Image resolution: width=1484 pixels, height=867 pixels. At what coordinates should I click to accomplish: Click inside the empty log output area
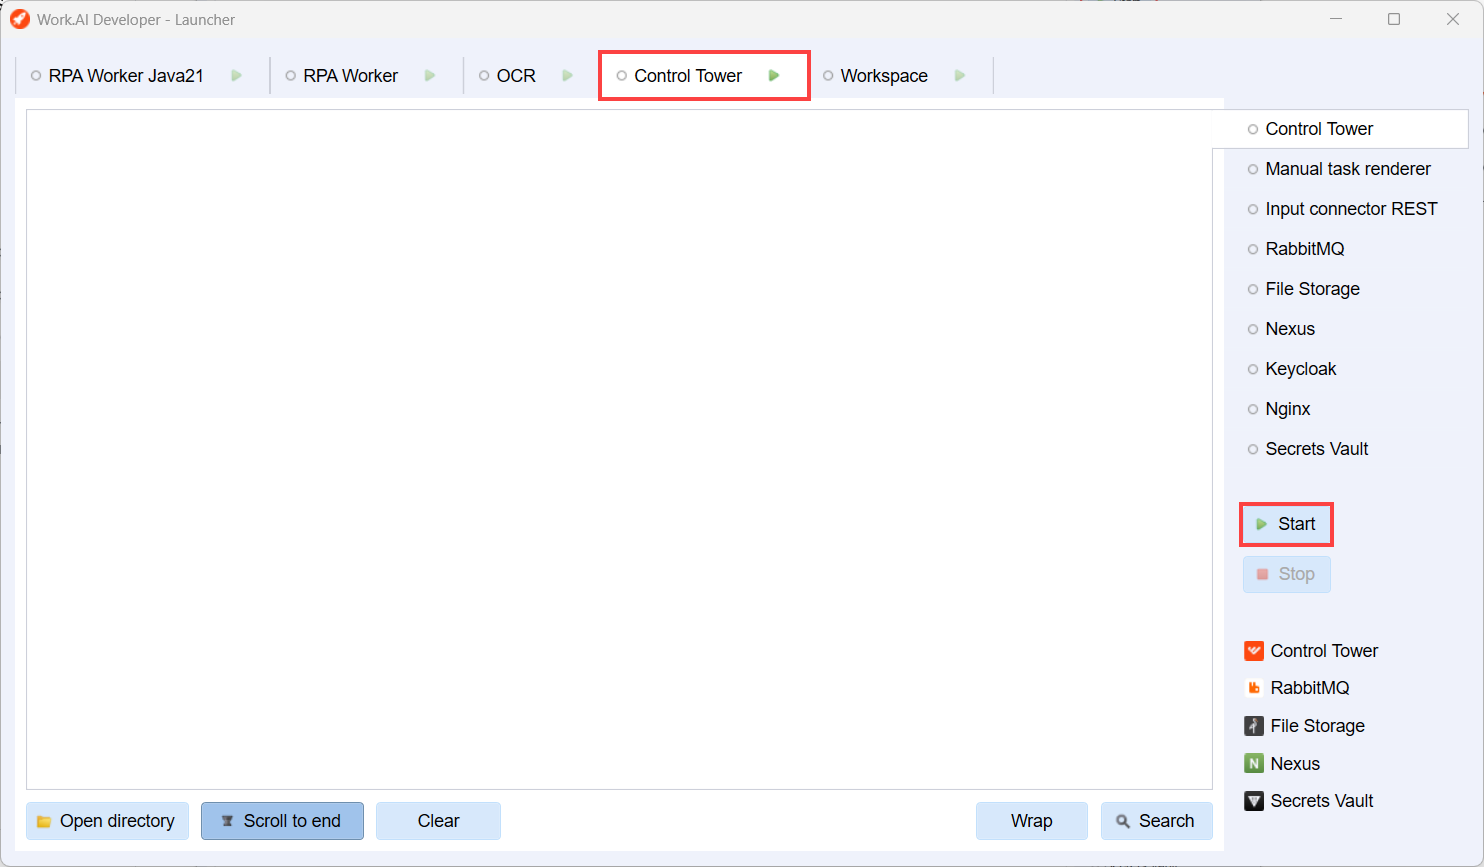pyautogui.click(x=619, y=449)
